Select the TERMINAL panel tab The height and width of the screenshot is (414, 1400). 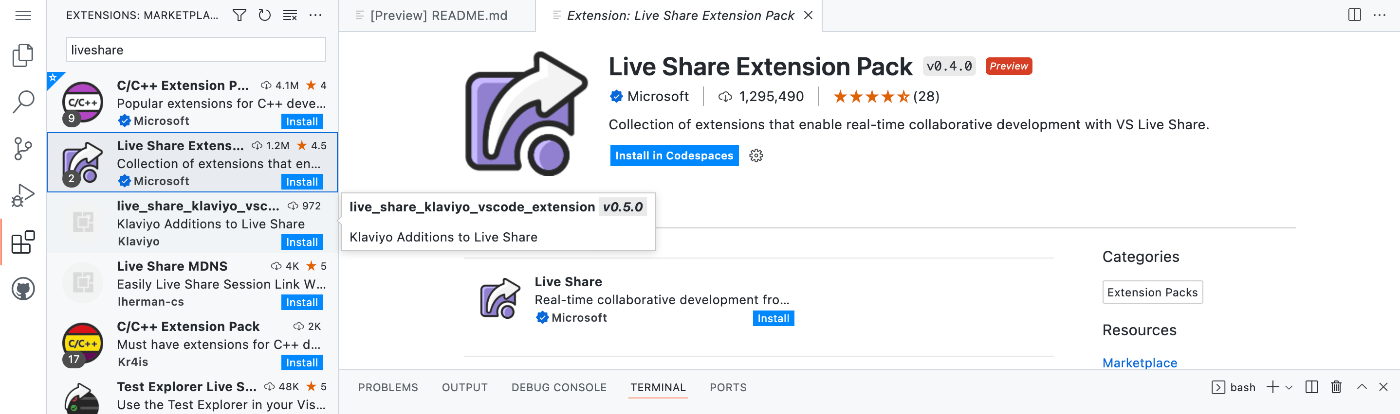[658, 387]
